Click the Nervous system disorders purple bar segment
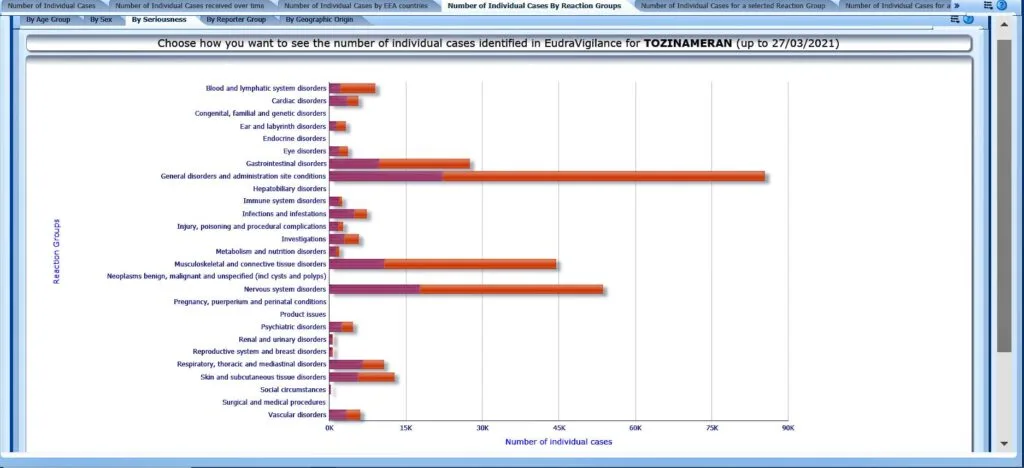 click(374, 289)
